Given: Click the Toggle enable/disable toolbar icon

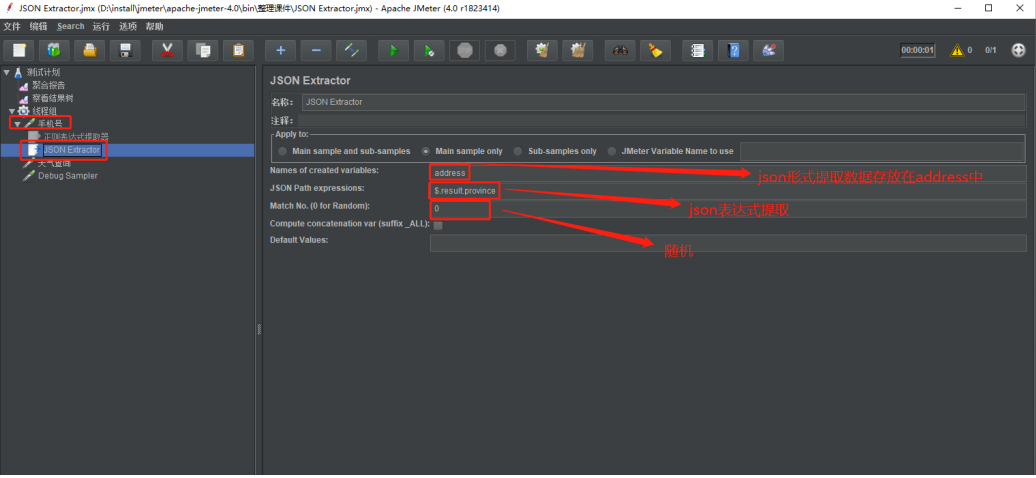Looking at the screenshot, I should (352, 50).
